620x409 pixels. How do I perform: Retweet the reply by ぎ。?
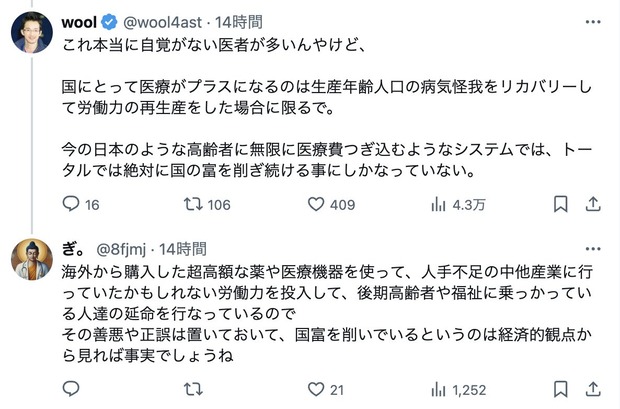tap(194, 389)
